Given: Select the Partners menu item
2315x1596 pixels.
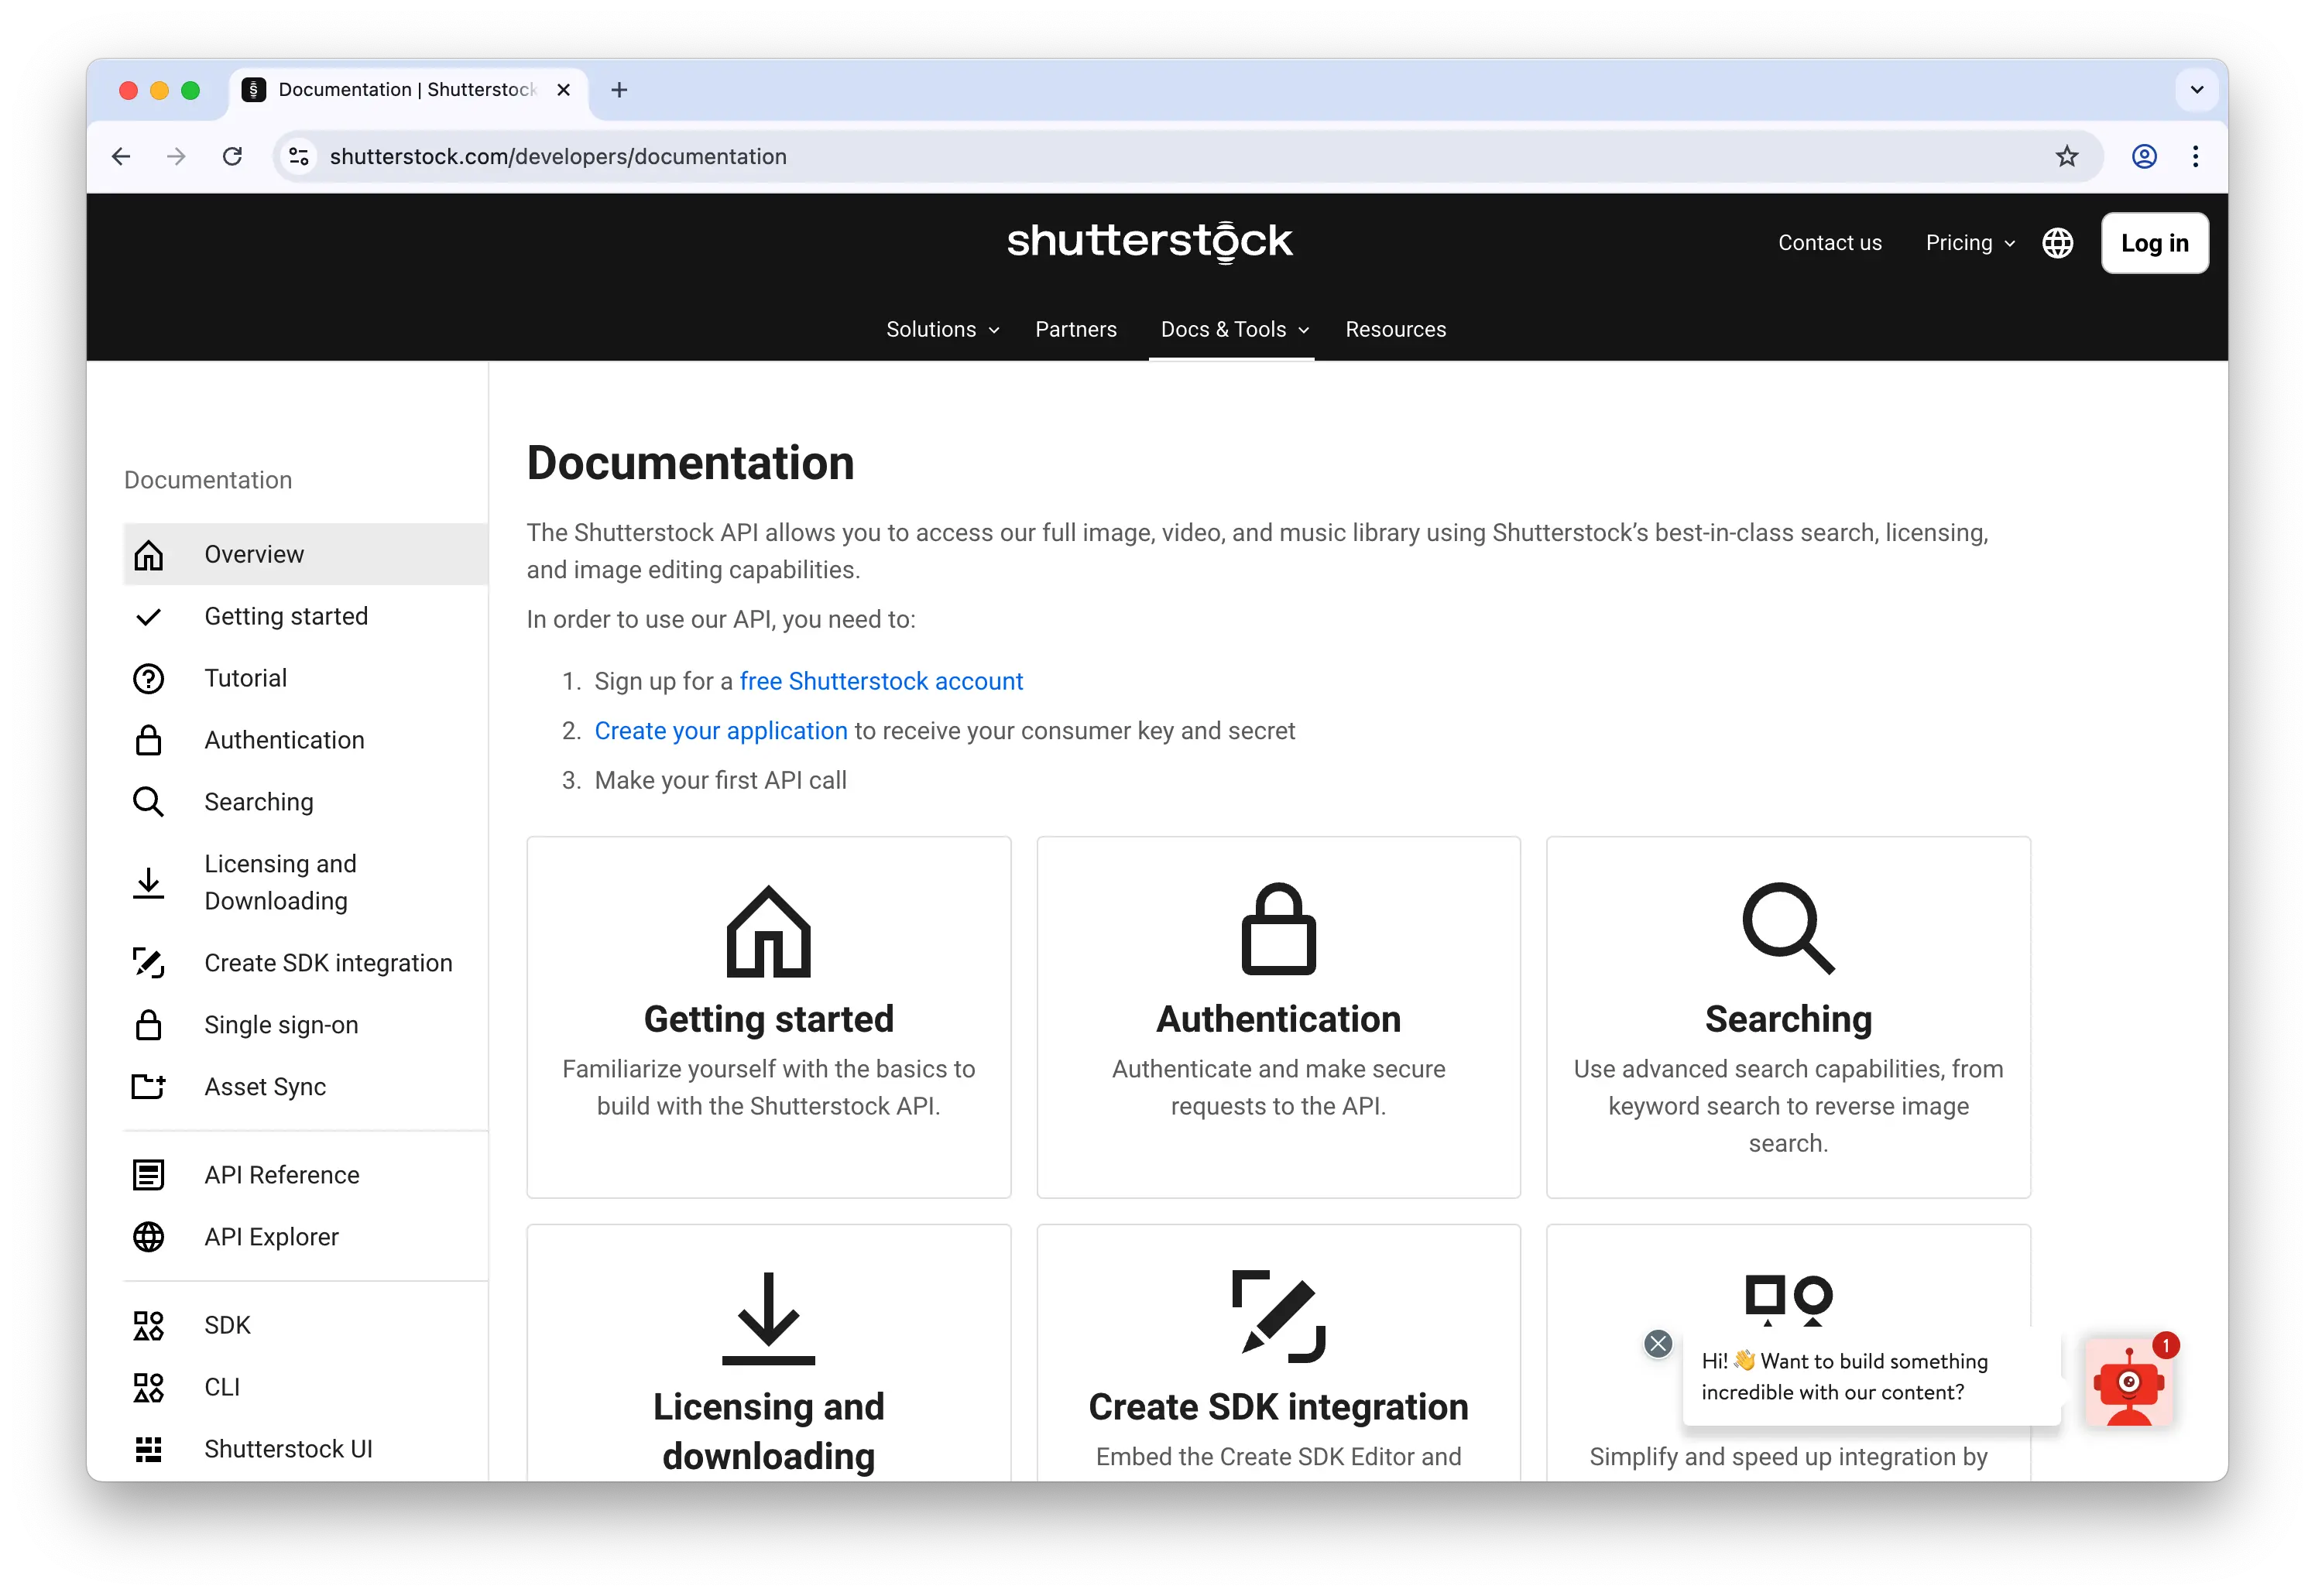Looking at the screenshot, I should pyautogui.click(x=1076, y=329).
